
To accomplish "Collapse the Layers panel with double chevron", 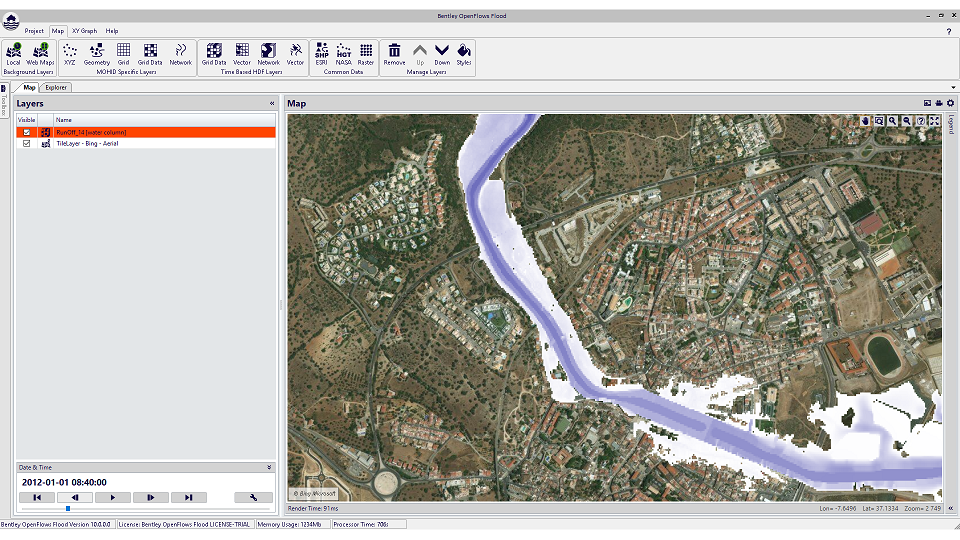I will 272,103.
